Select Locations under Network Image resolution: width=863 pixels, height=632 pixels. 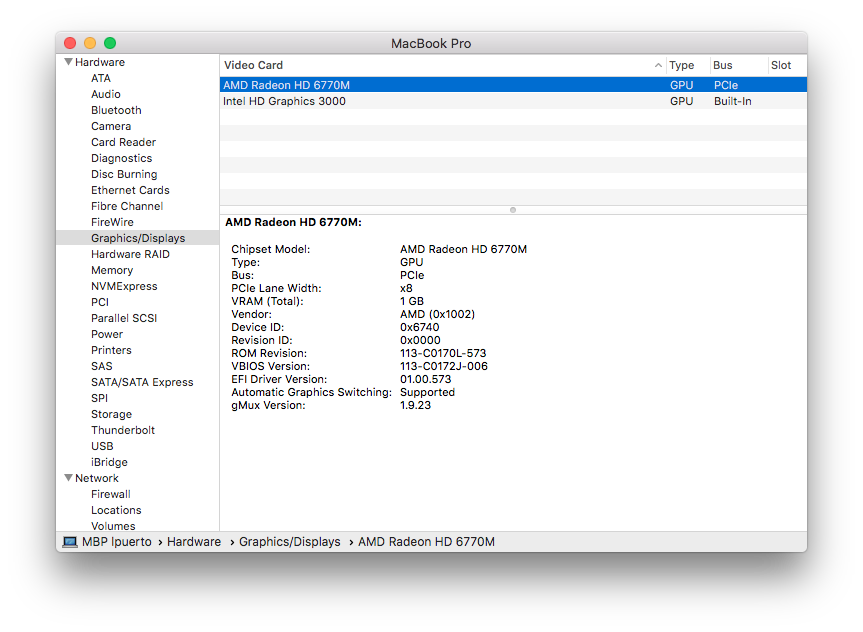(116, 510)
